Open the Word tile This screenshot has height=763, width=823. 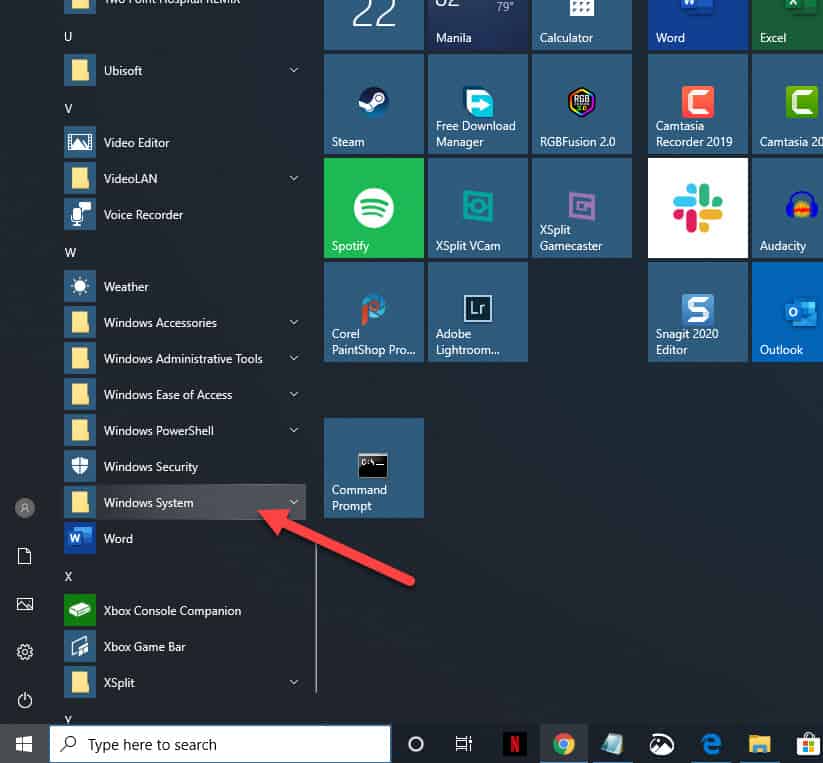(x=698, y=25)
